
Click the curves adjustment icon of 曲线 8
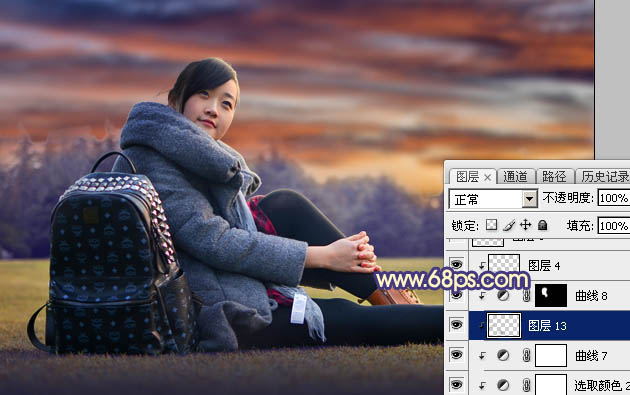(x=503, y=296)
